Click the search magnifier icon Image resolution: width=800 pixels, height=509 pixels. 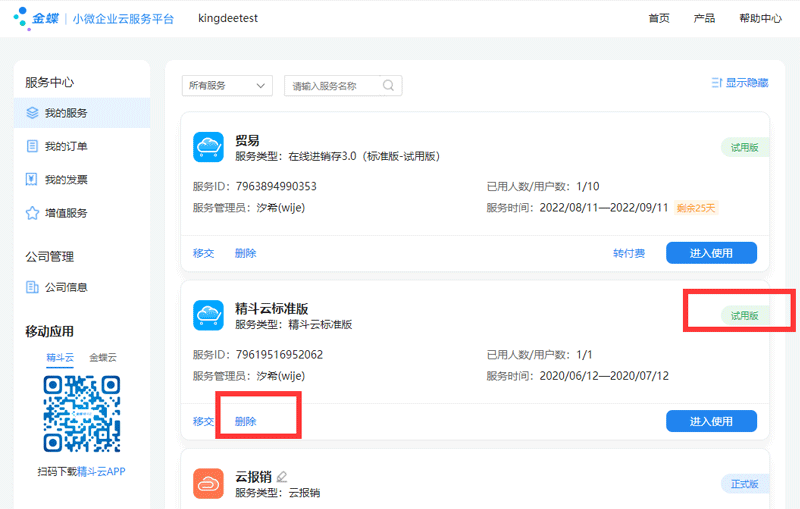pos(388,85)
